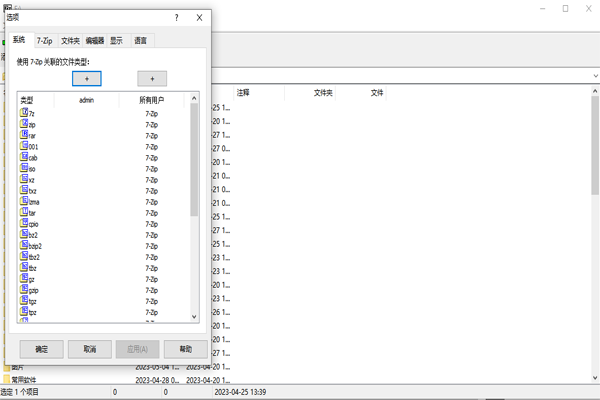Click the 取消 button
The image size is (600, 400).
pyautogui.click(x=90, y=349)
